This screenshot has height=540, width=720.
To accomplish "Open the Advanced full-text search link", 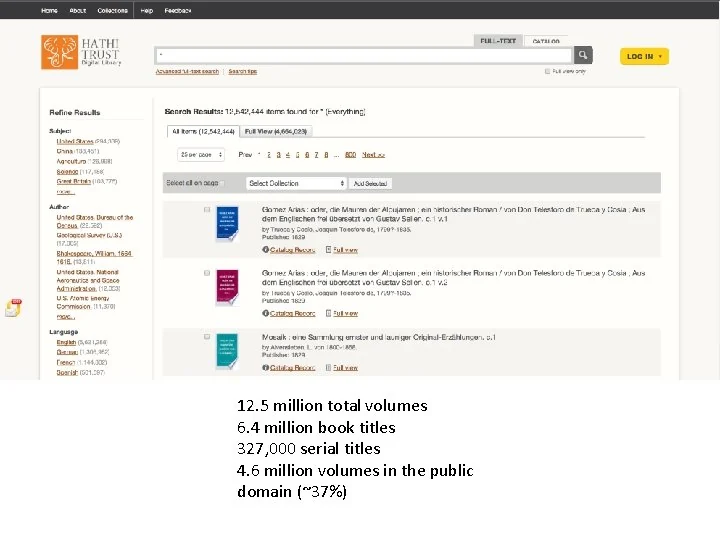I will click(187, 71).
